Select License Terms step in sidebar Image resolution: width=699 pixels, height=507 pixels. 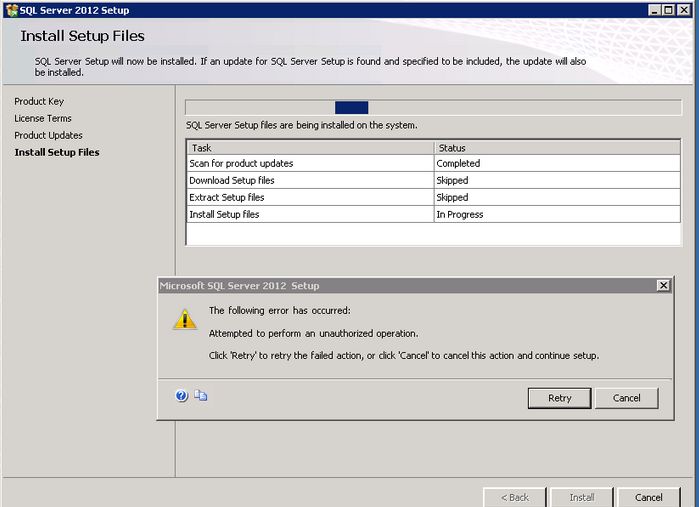[43, 118]
